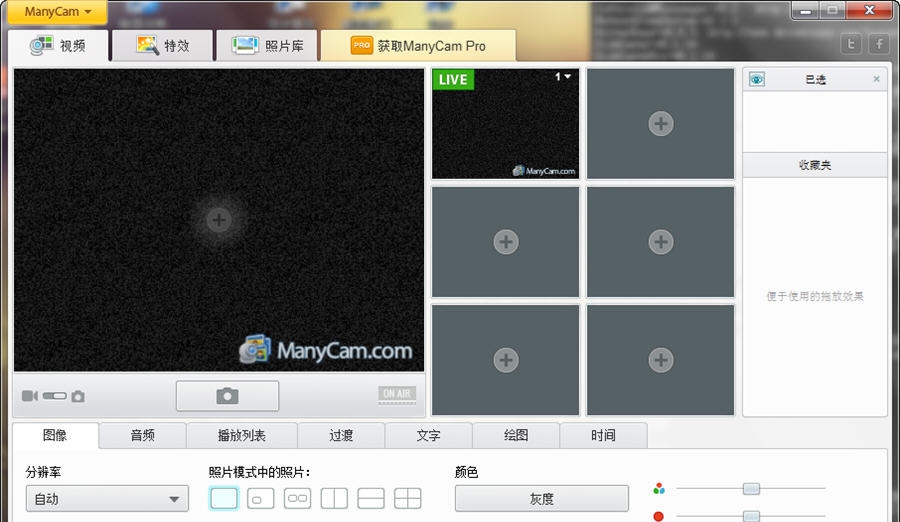The height and width of the screenshot is (522, 900).
Task: Open the ManyCam main menu dropdown
Action: click(57, 11)
